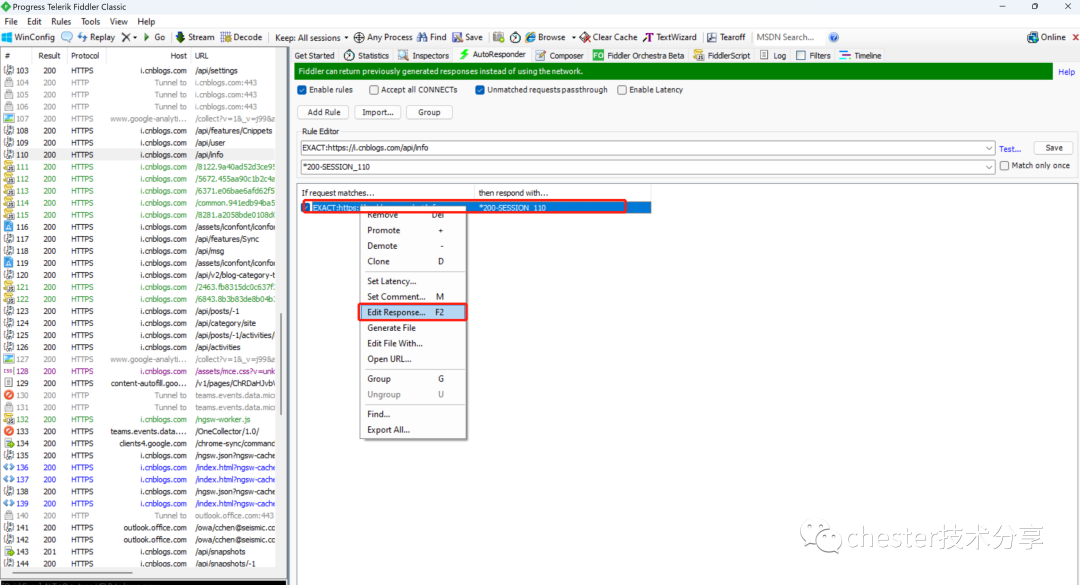Check Enable Latency option
The image size is (1080, 585).
(x=622, y=90)
